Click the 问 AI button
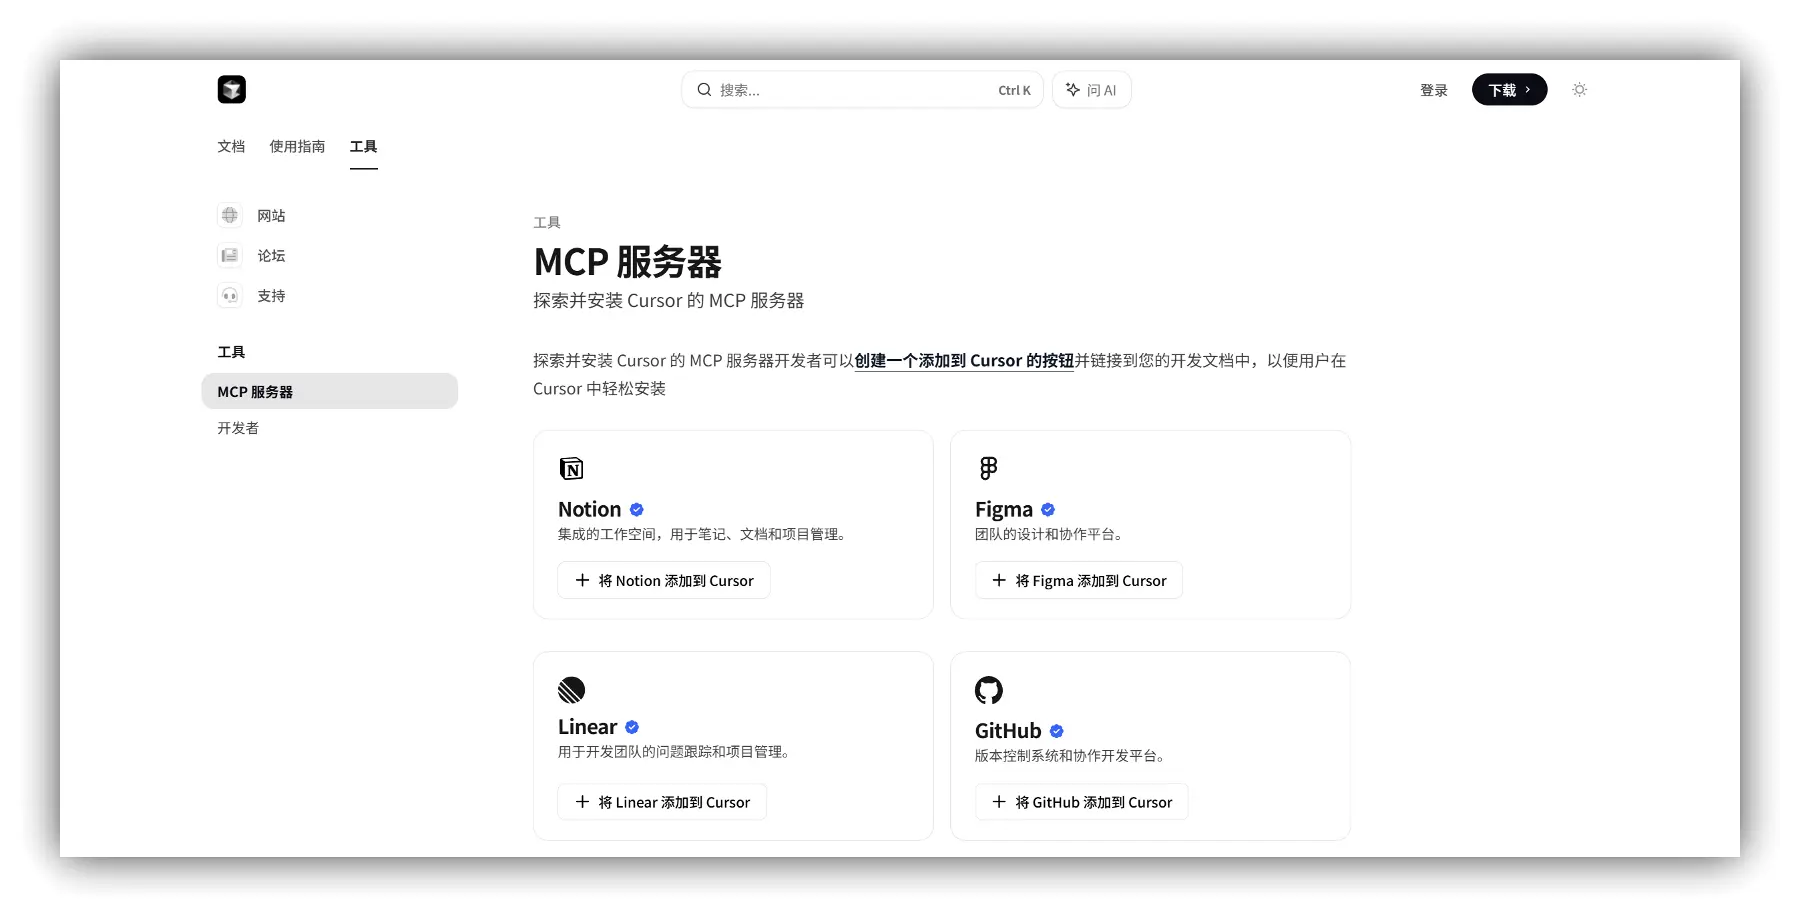Screen dimensions: 1800x917 pos(1091,89)
